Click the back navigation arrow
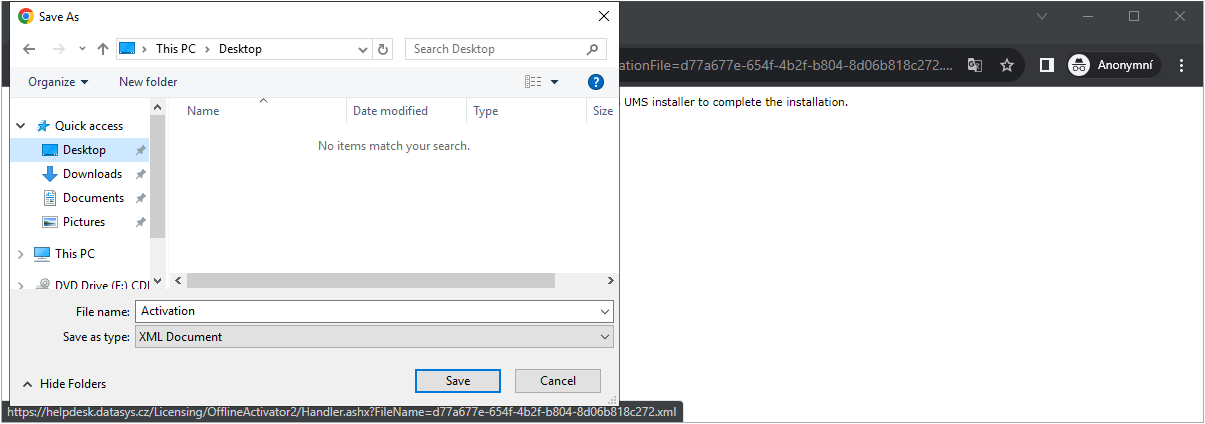1205x424 pixels. (29, 49)
